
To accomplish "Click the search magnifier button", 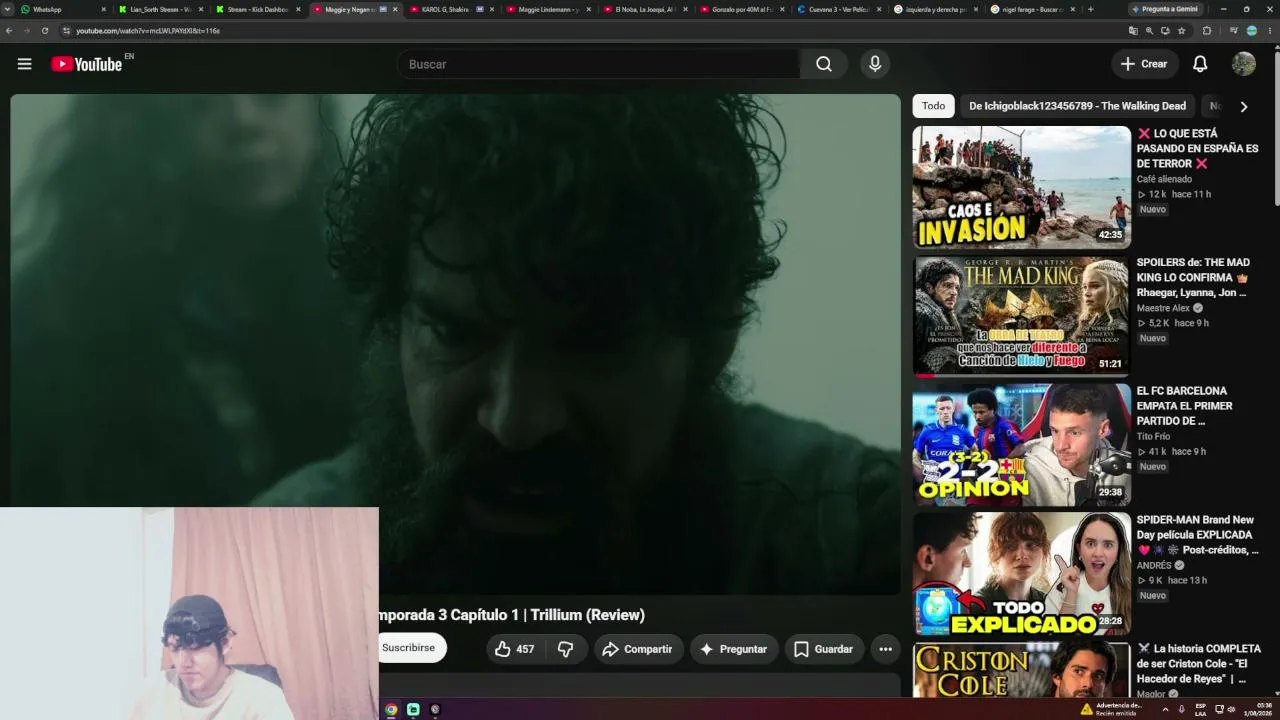I will tap(823, 64).
